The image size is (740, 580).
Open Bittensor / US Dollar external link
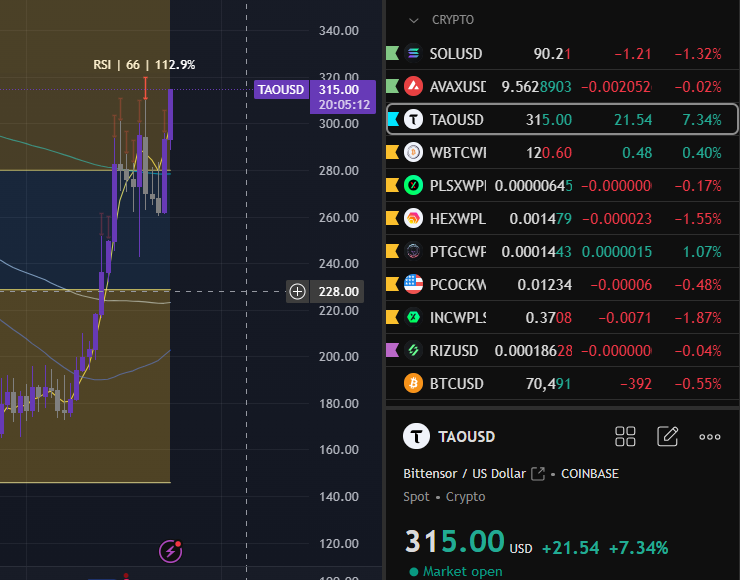[x=538, y=473]
